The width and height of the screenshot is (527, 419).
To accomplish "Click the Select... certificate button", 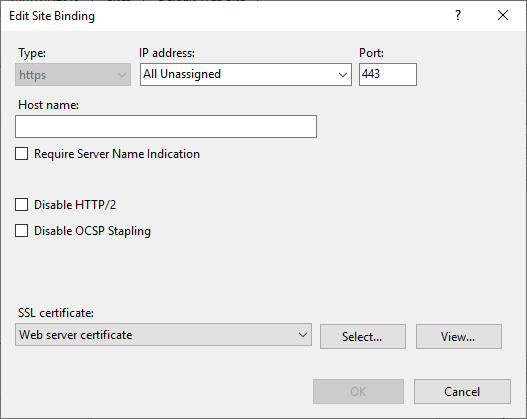I will [363, 336].
